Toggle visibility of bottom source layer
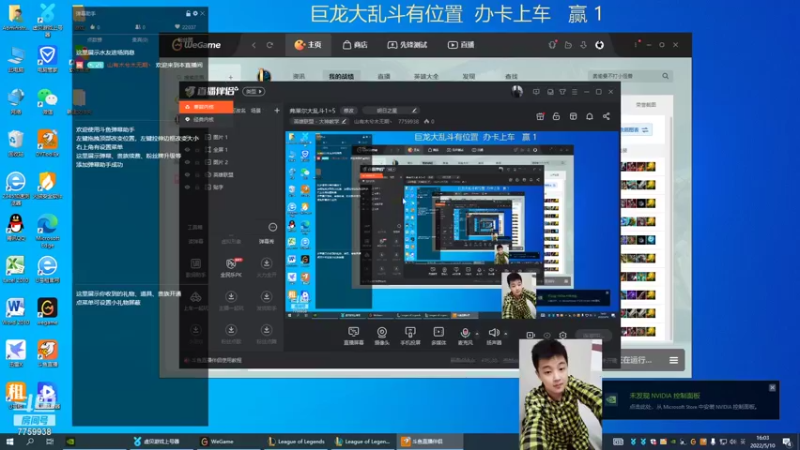This screenshot has height=450, width=800. coord(187,187)
